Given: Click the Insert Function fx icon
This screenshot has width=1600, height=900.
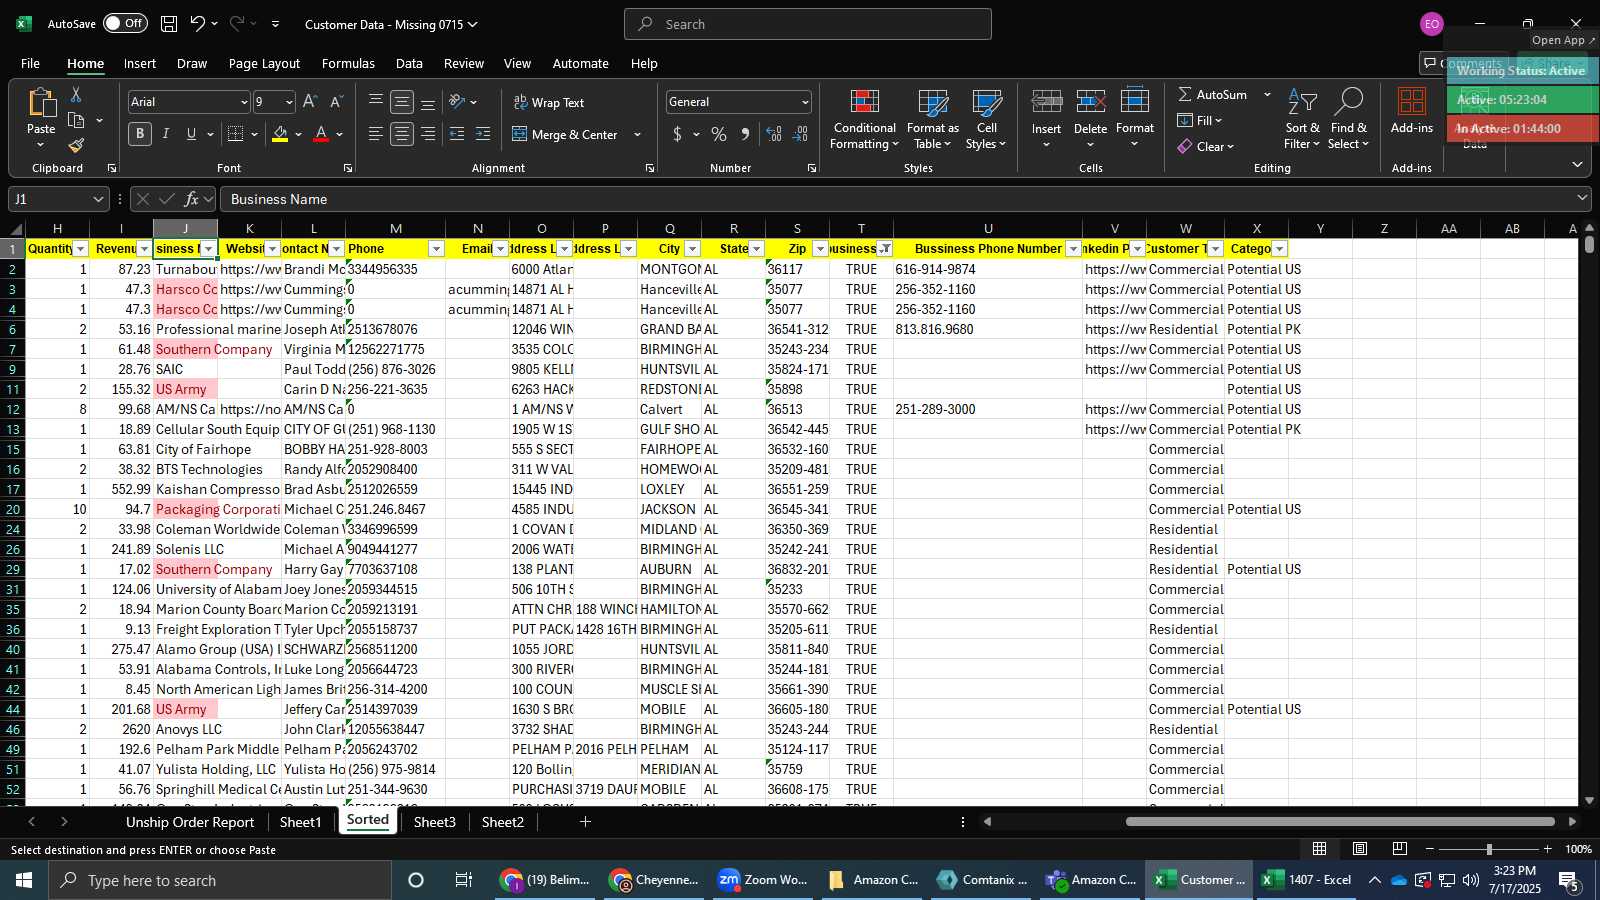Looking at the screenshot, I should tap(192, 199).
